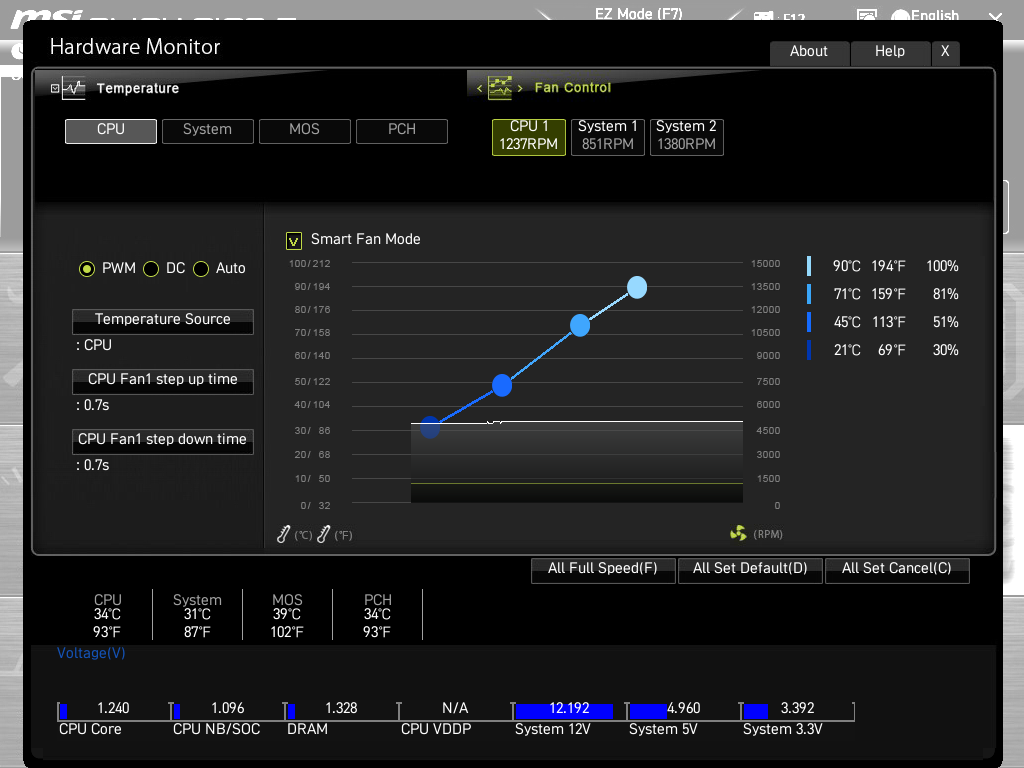Click the System 3.3V voltage bar
This screenshot has width=1024, height=768.
point(756,711)
